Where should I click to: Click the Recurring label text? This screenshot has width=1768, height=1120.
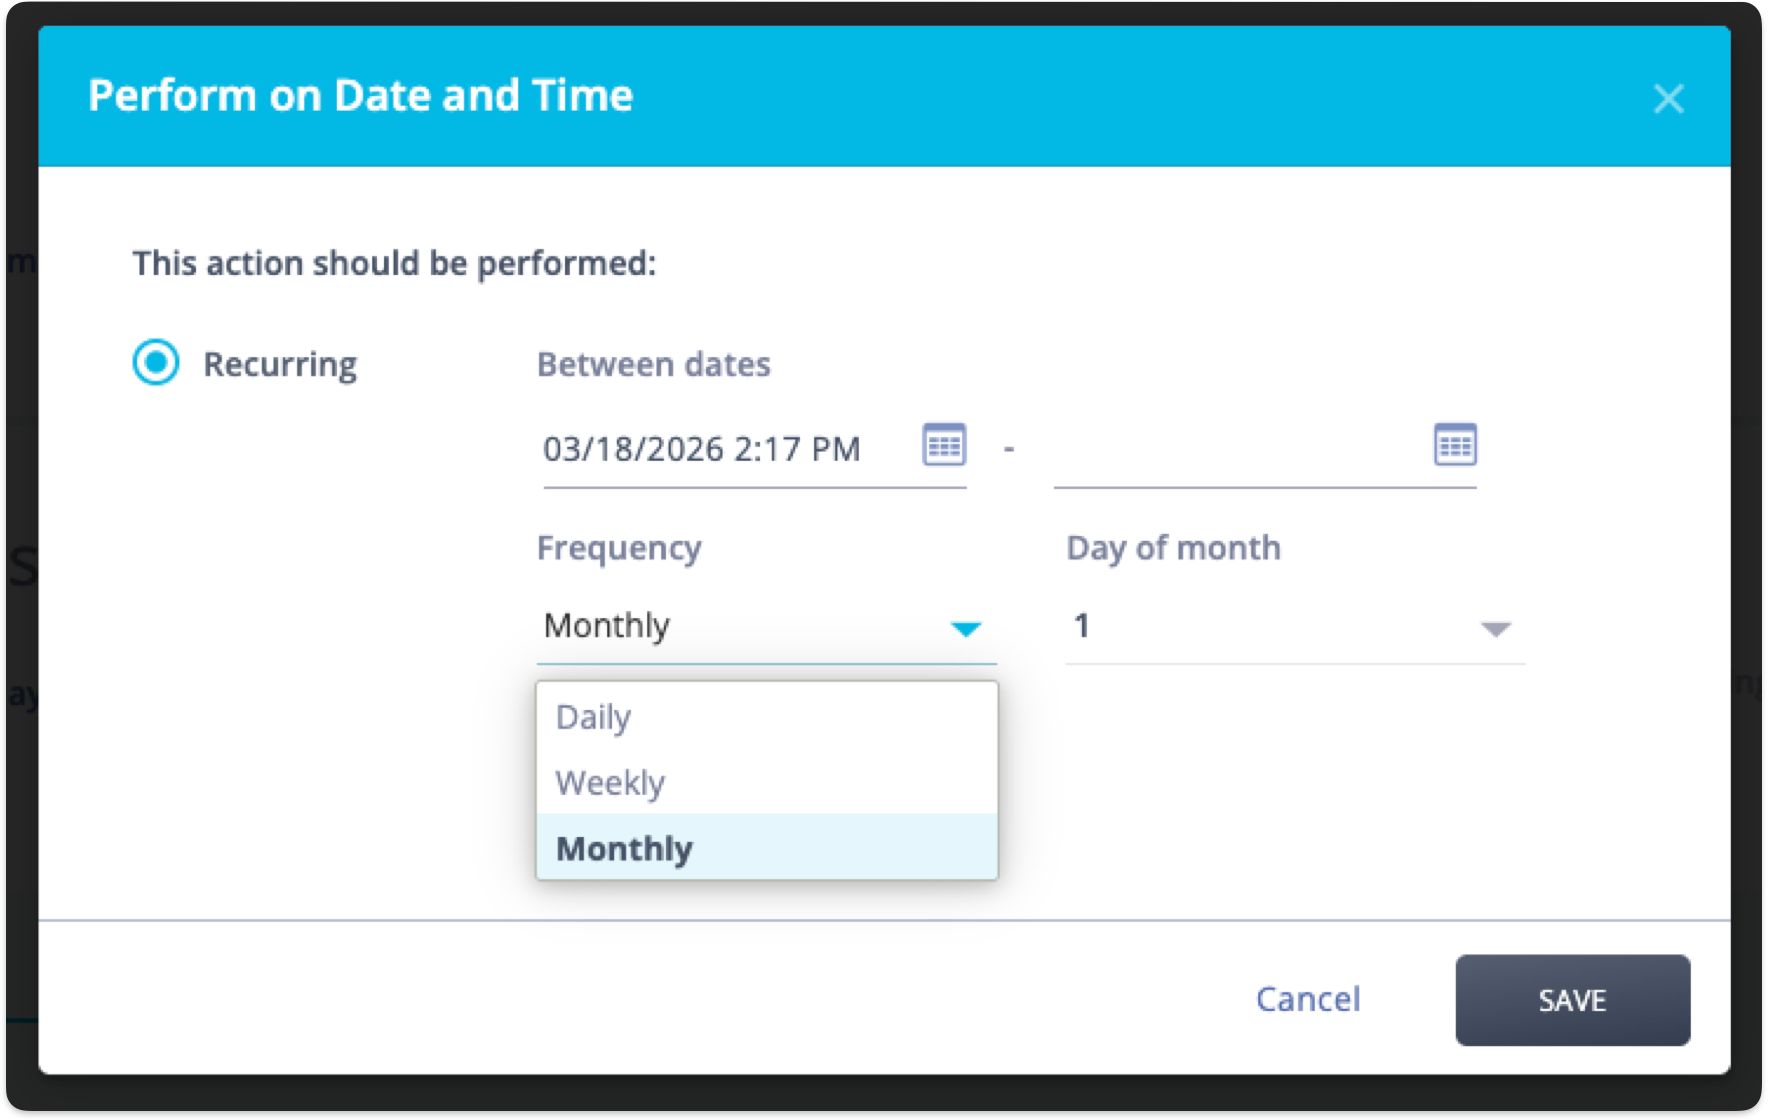click(x=280, y=364)
